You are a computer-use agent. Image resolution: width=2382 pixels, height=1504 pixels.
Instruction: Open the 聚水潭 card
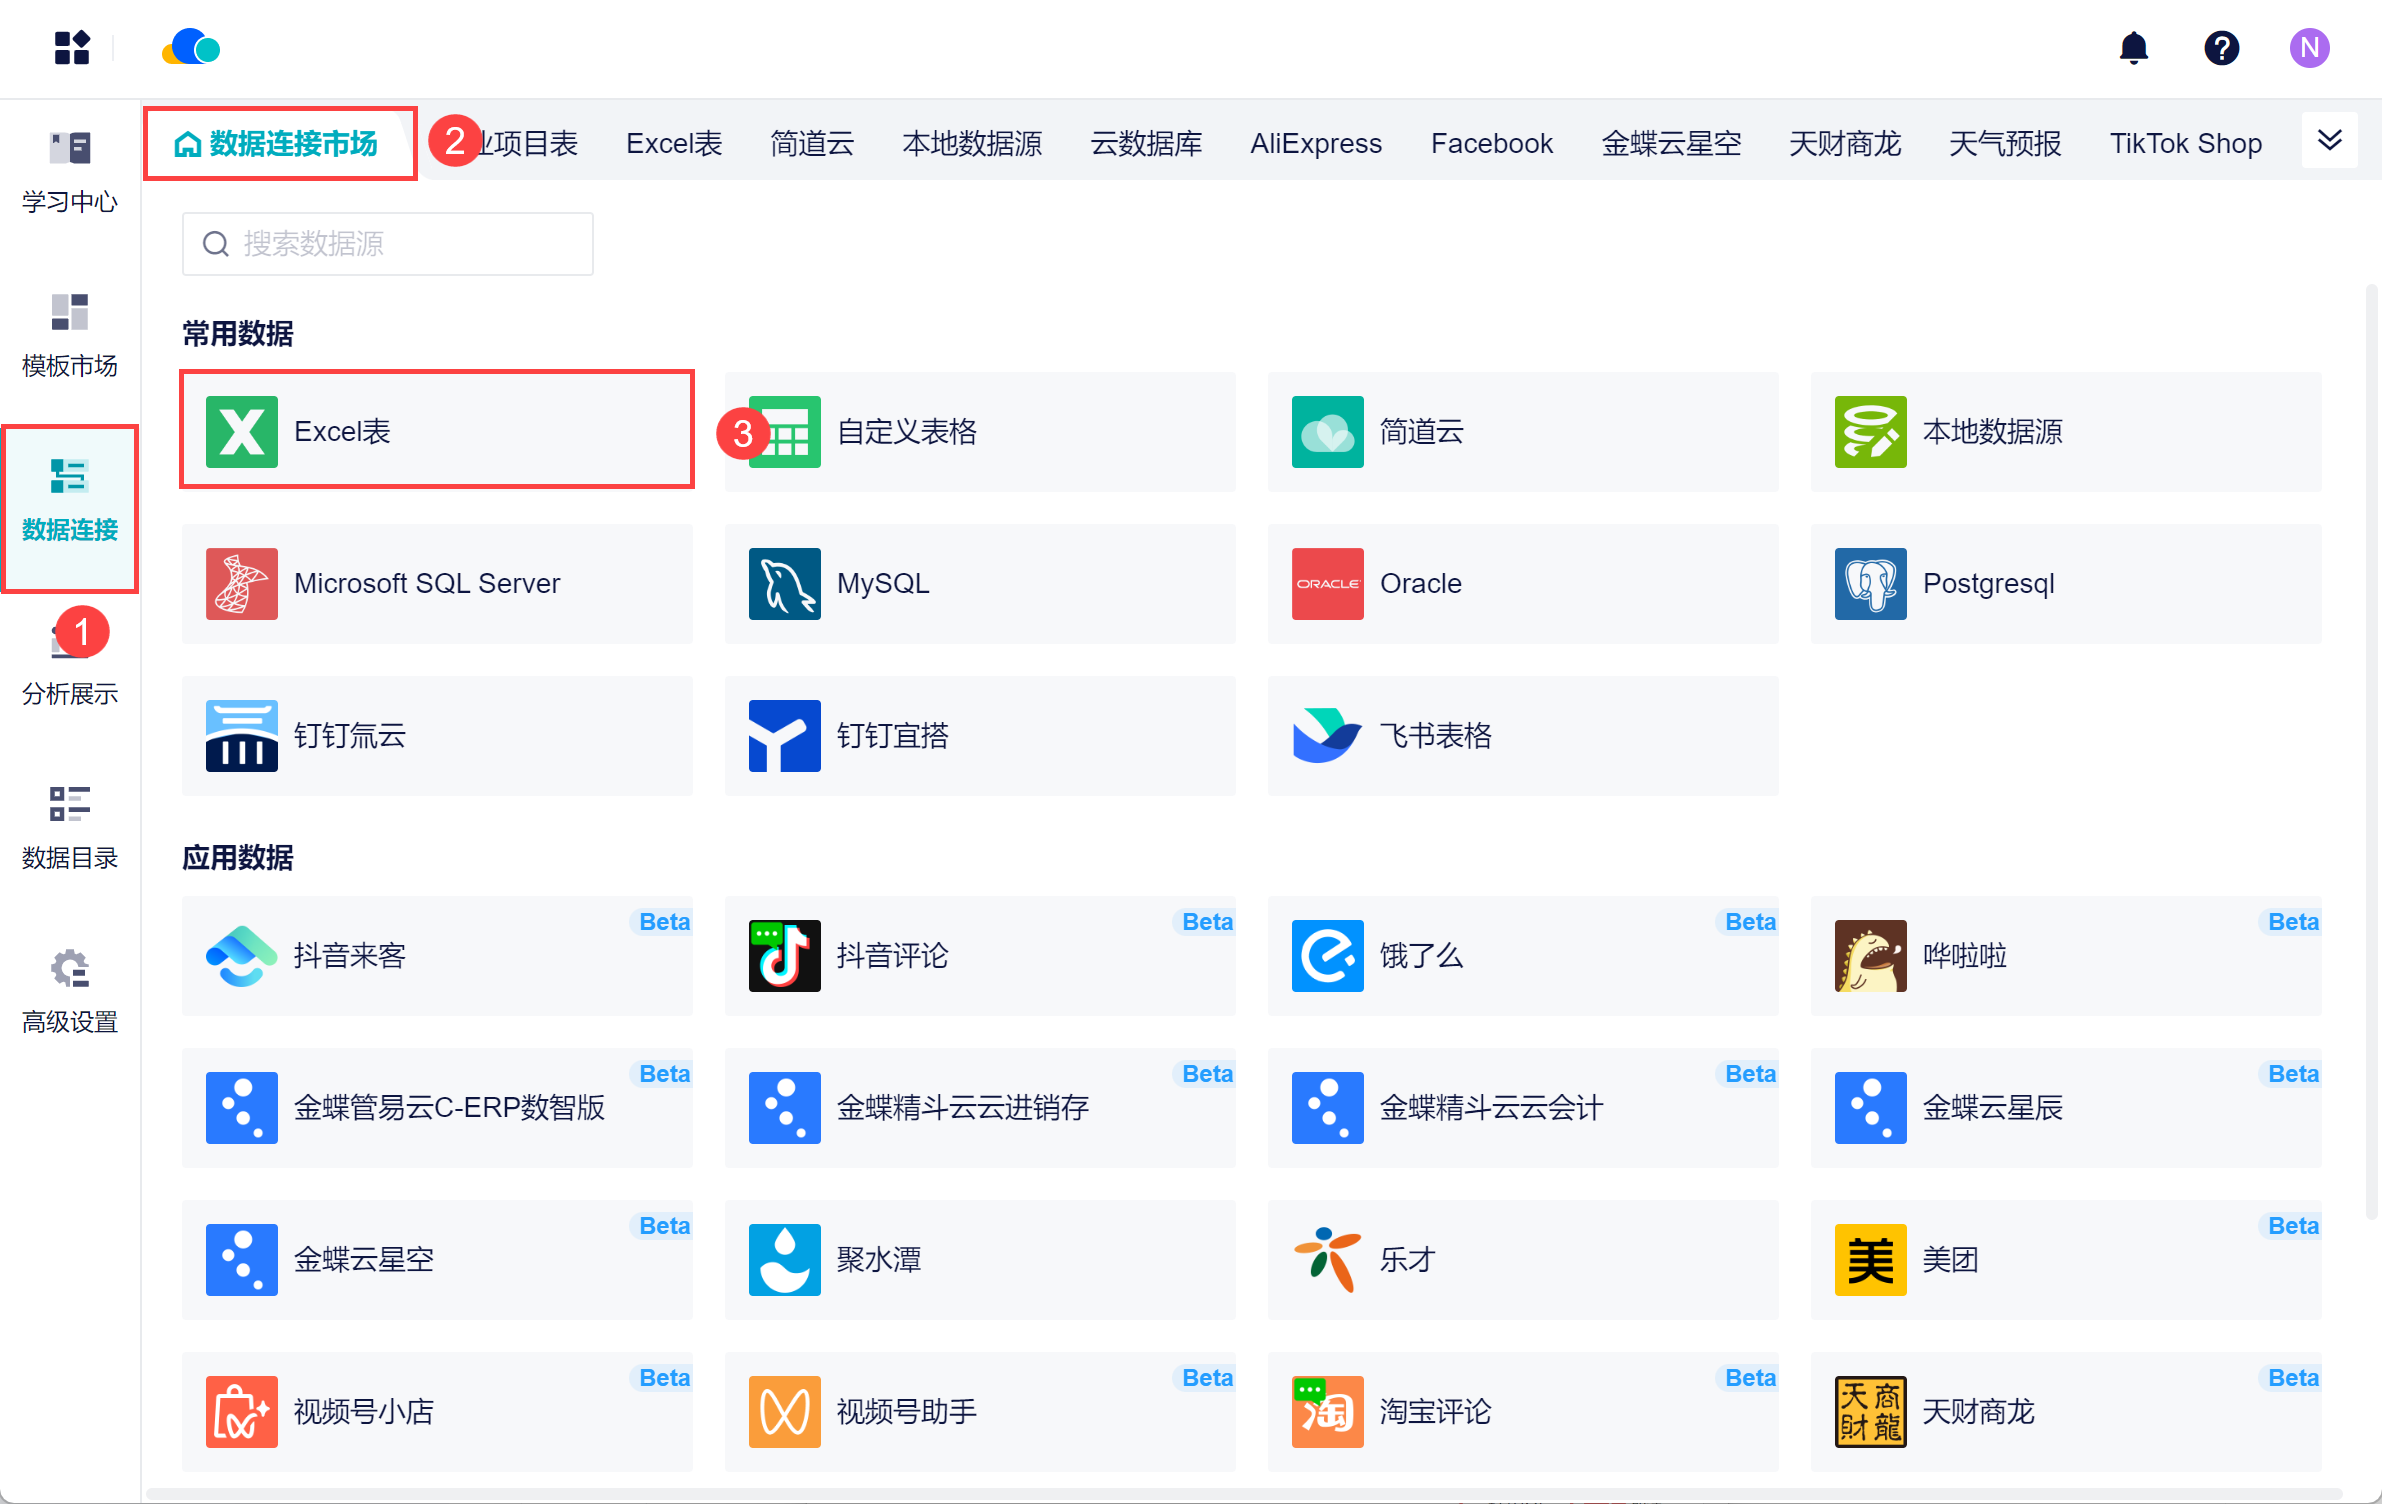pos(980,1259)
